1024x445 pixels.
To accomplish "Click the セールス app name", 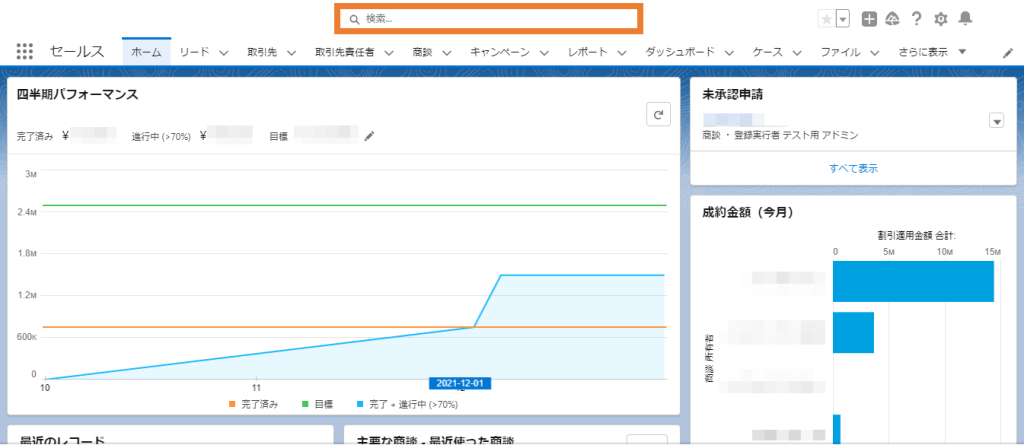I will tap(77, 52).
